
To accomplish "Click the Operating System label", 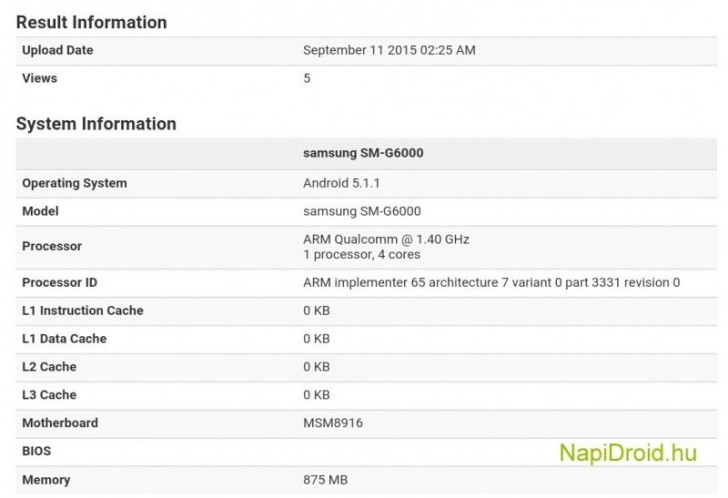I will (x=74, y=183).
